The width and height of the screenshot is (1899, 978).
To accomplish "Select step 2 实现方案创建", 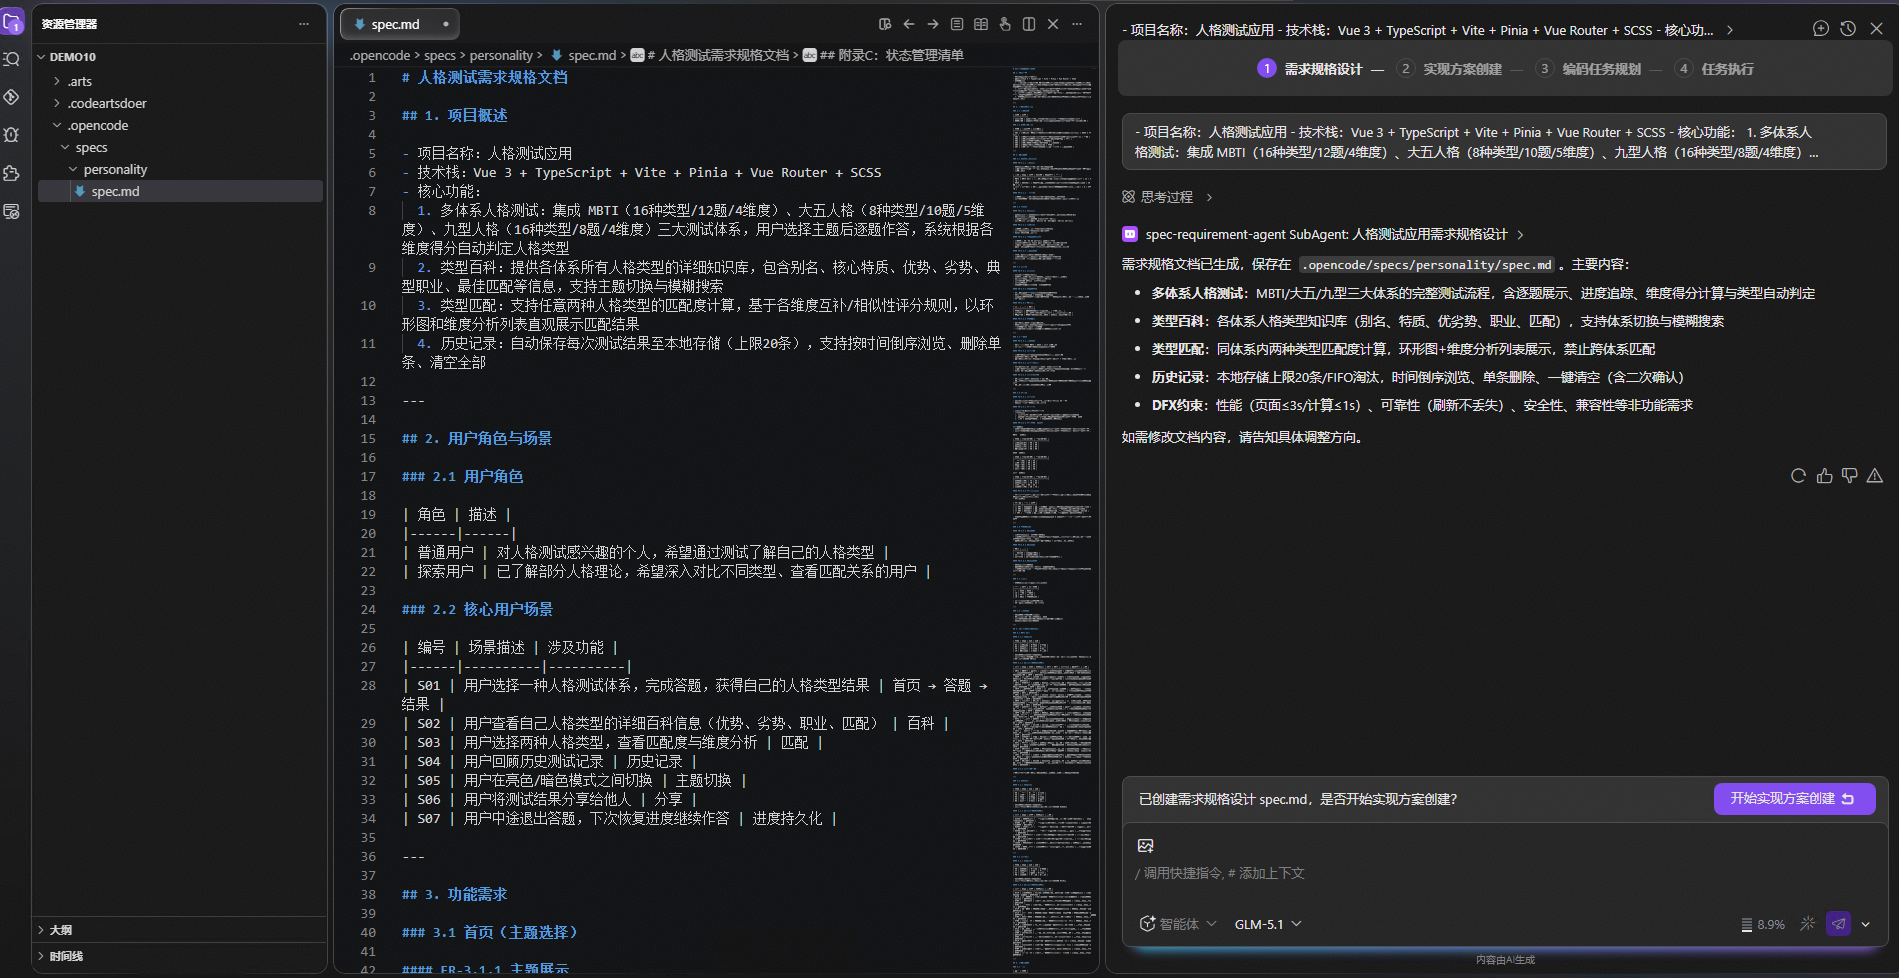I will [x=1449, y=69].
